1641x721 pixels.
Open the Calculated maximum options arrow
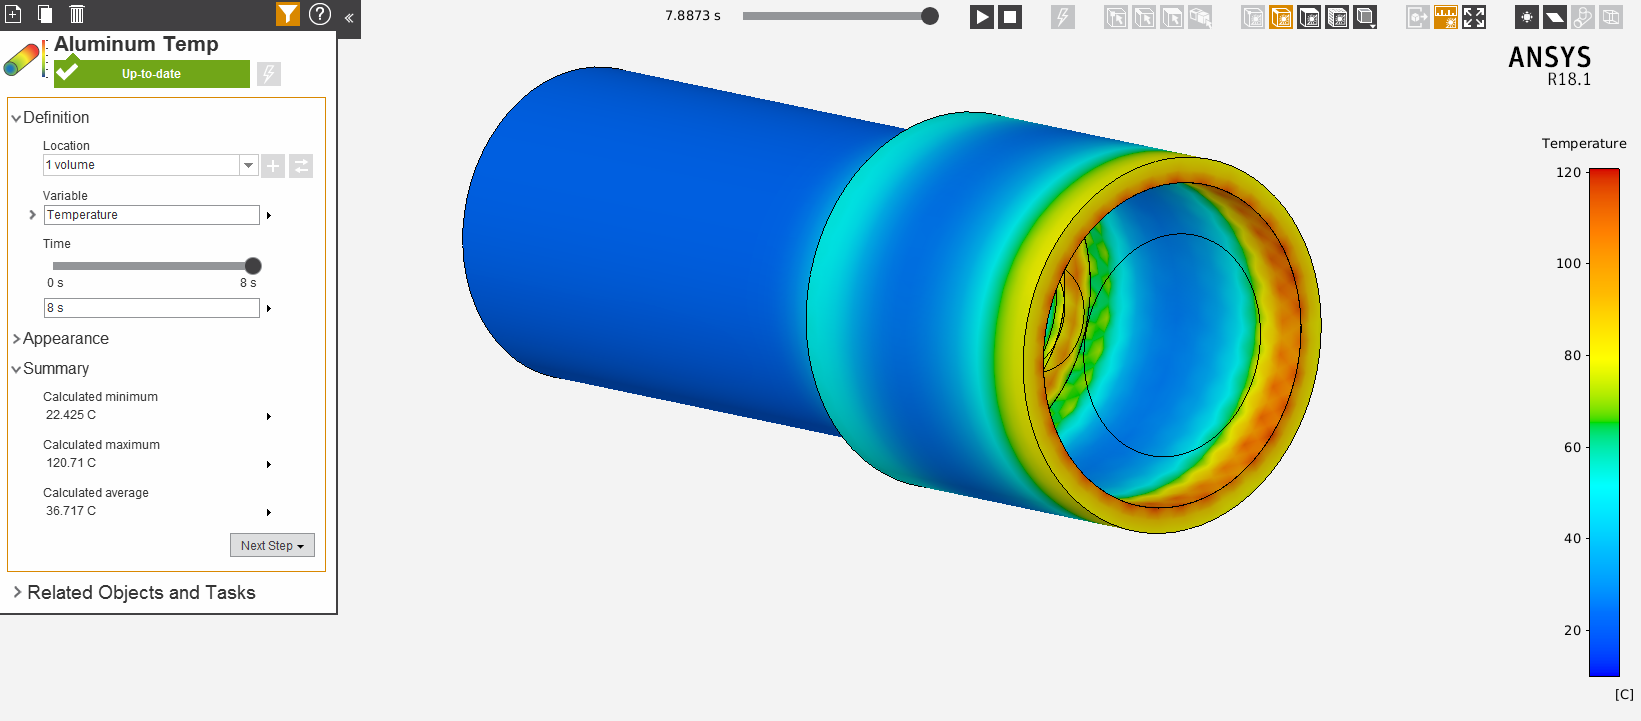tap(269, 464)
